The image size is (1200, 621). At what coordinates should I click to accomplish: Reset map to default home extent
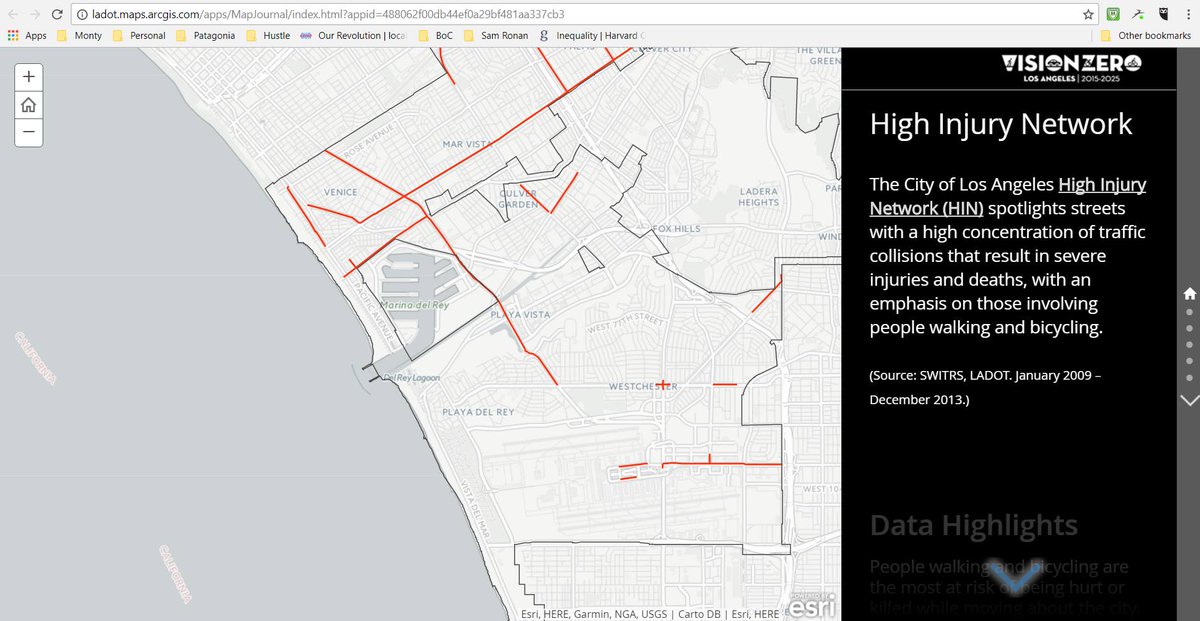[x=29, y=104]
